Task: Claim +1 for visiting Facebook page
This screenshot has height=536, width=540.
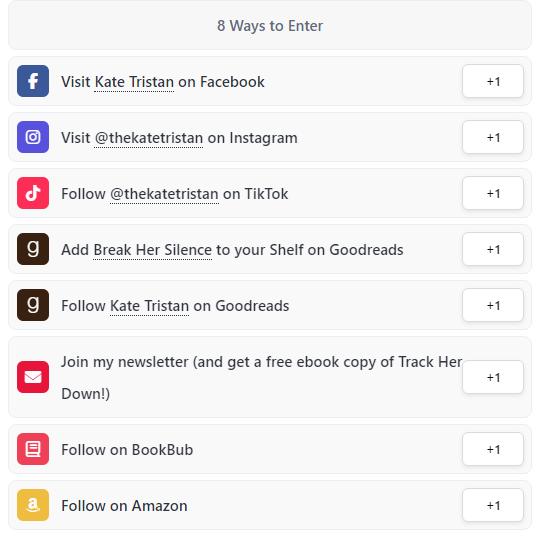Action: (493, 81)
